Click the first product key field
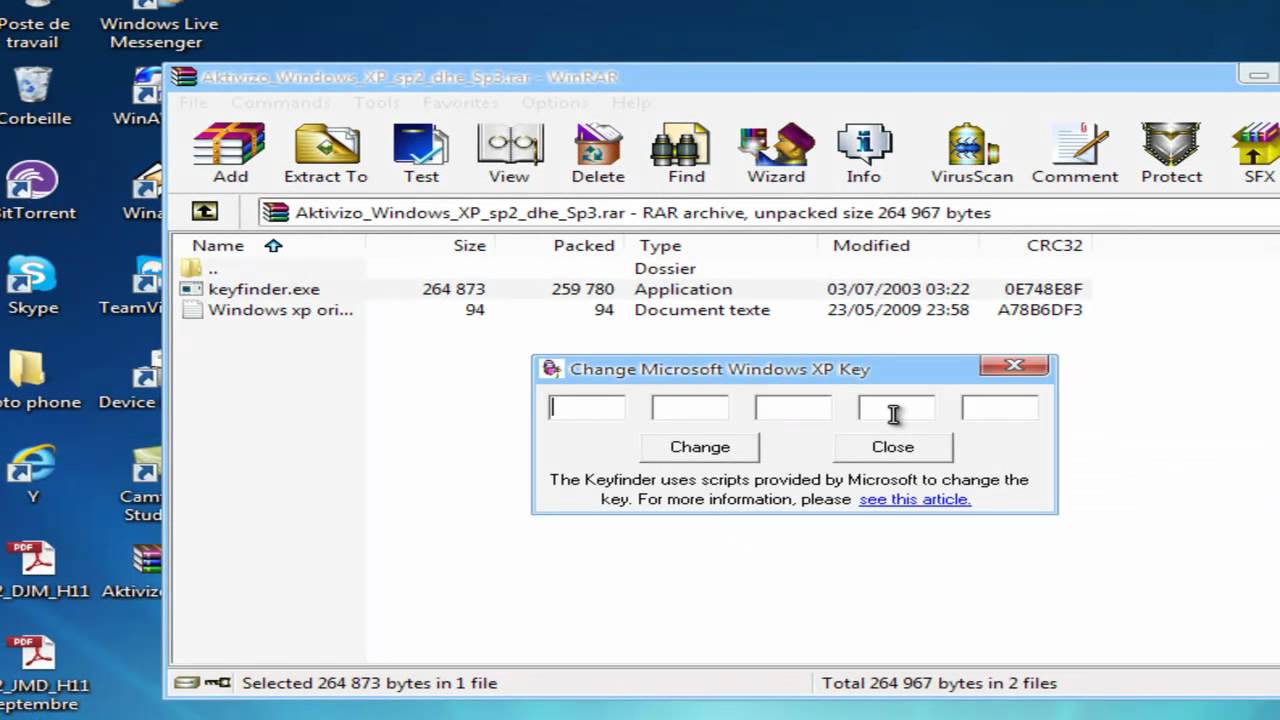Image resolution: width=1280 pixels, height=720 pixels. (x=587, y=407)
